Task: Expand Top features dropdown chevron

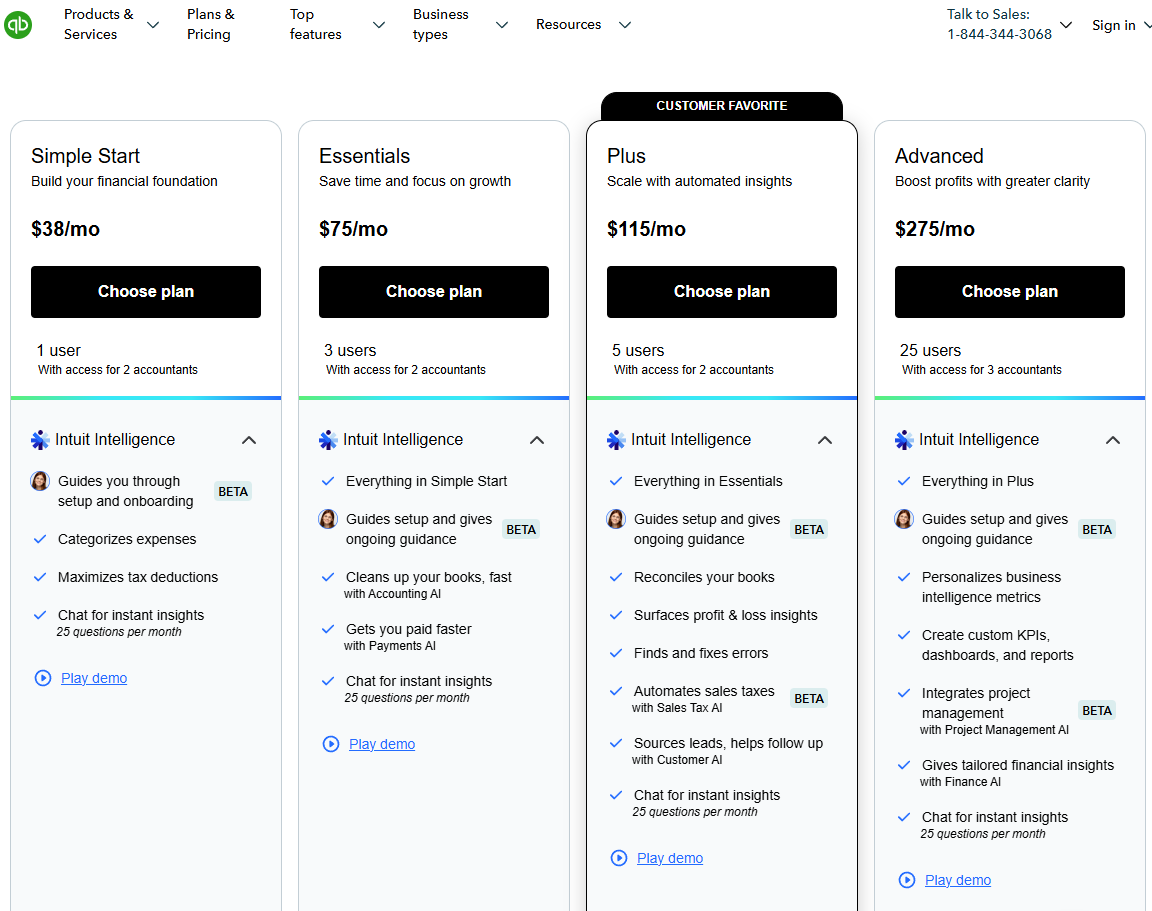Action: (379, 25)
